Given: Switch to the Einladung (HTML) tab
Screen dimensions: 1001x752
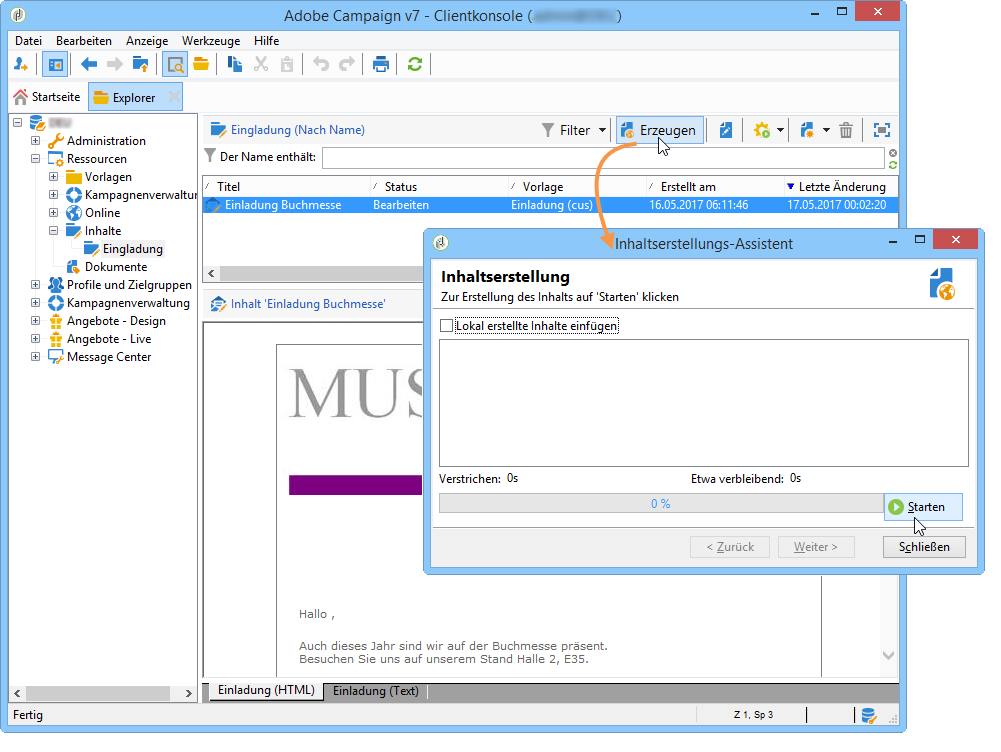Looking at the screenshot, I should (266, 691).
